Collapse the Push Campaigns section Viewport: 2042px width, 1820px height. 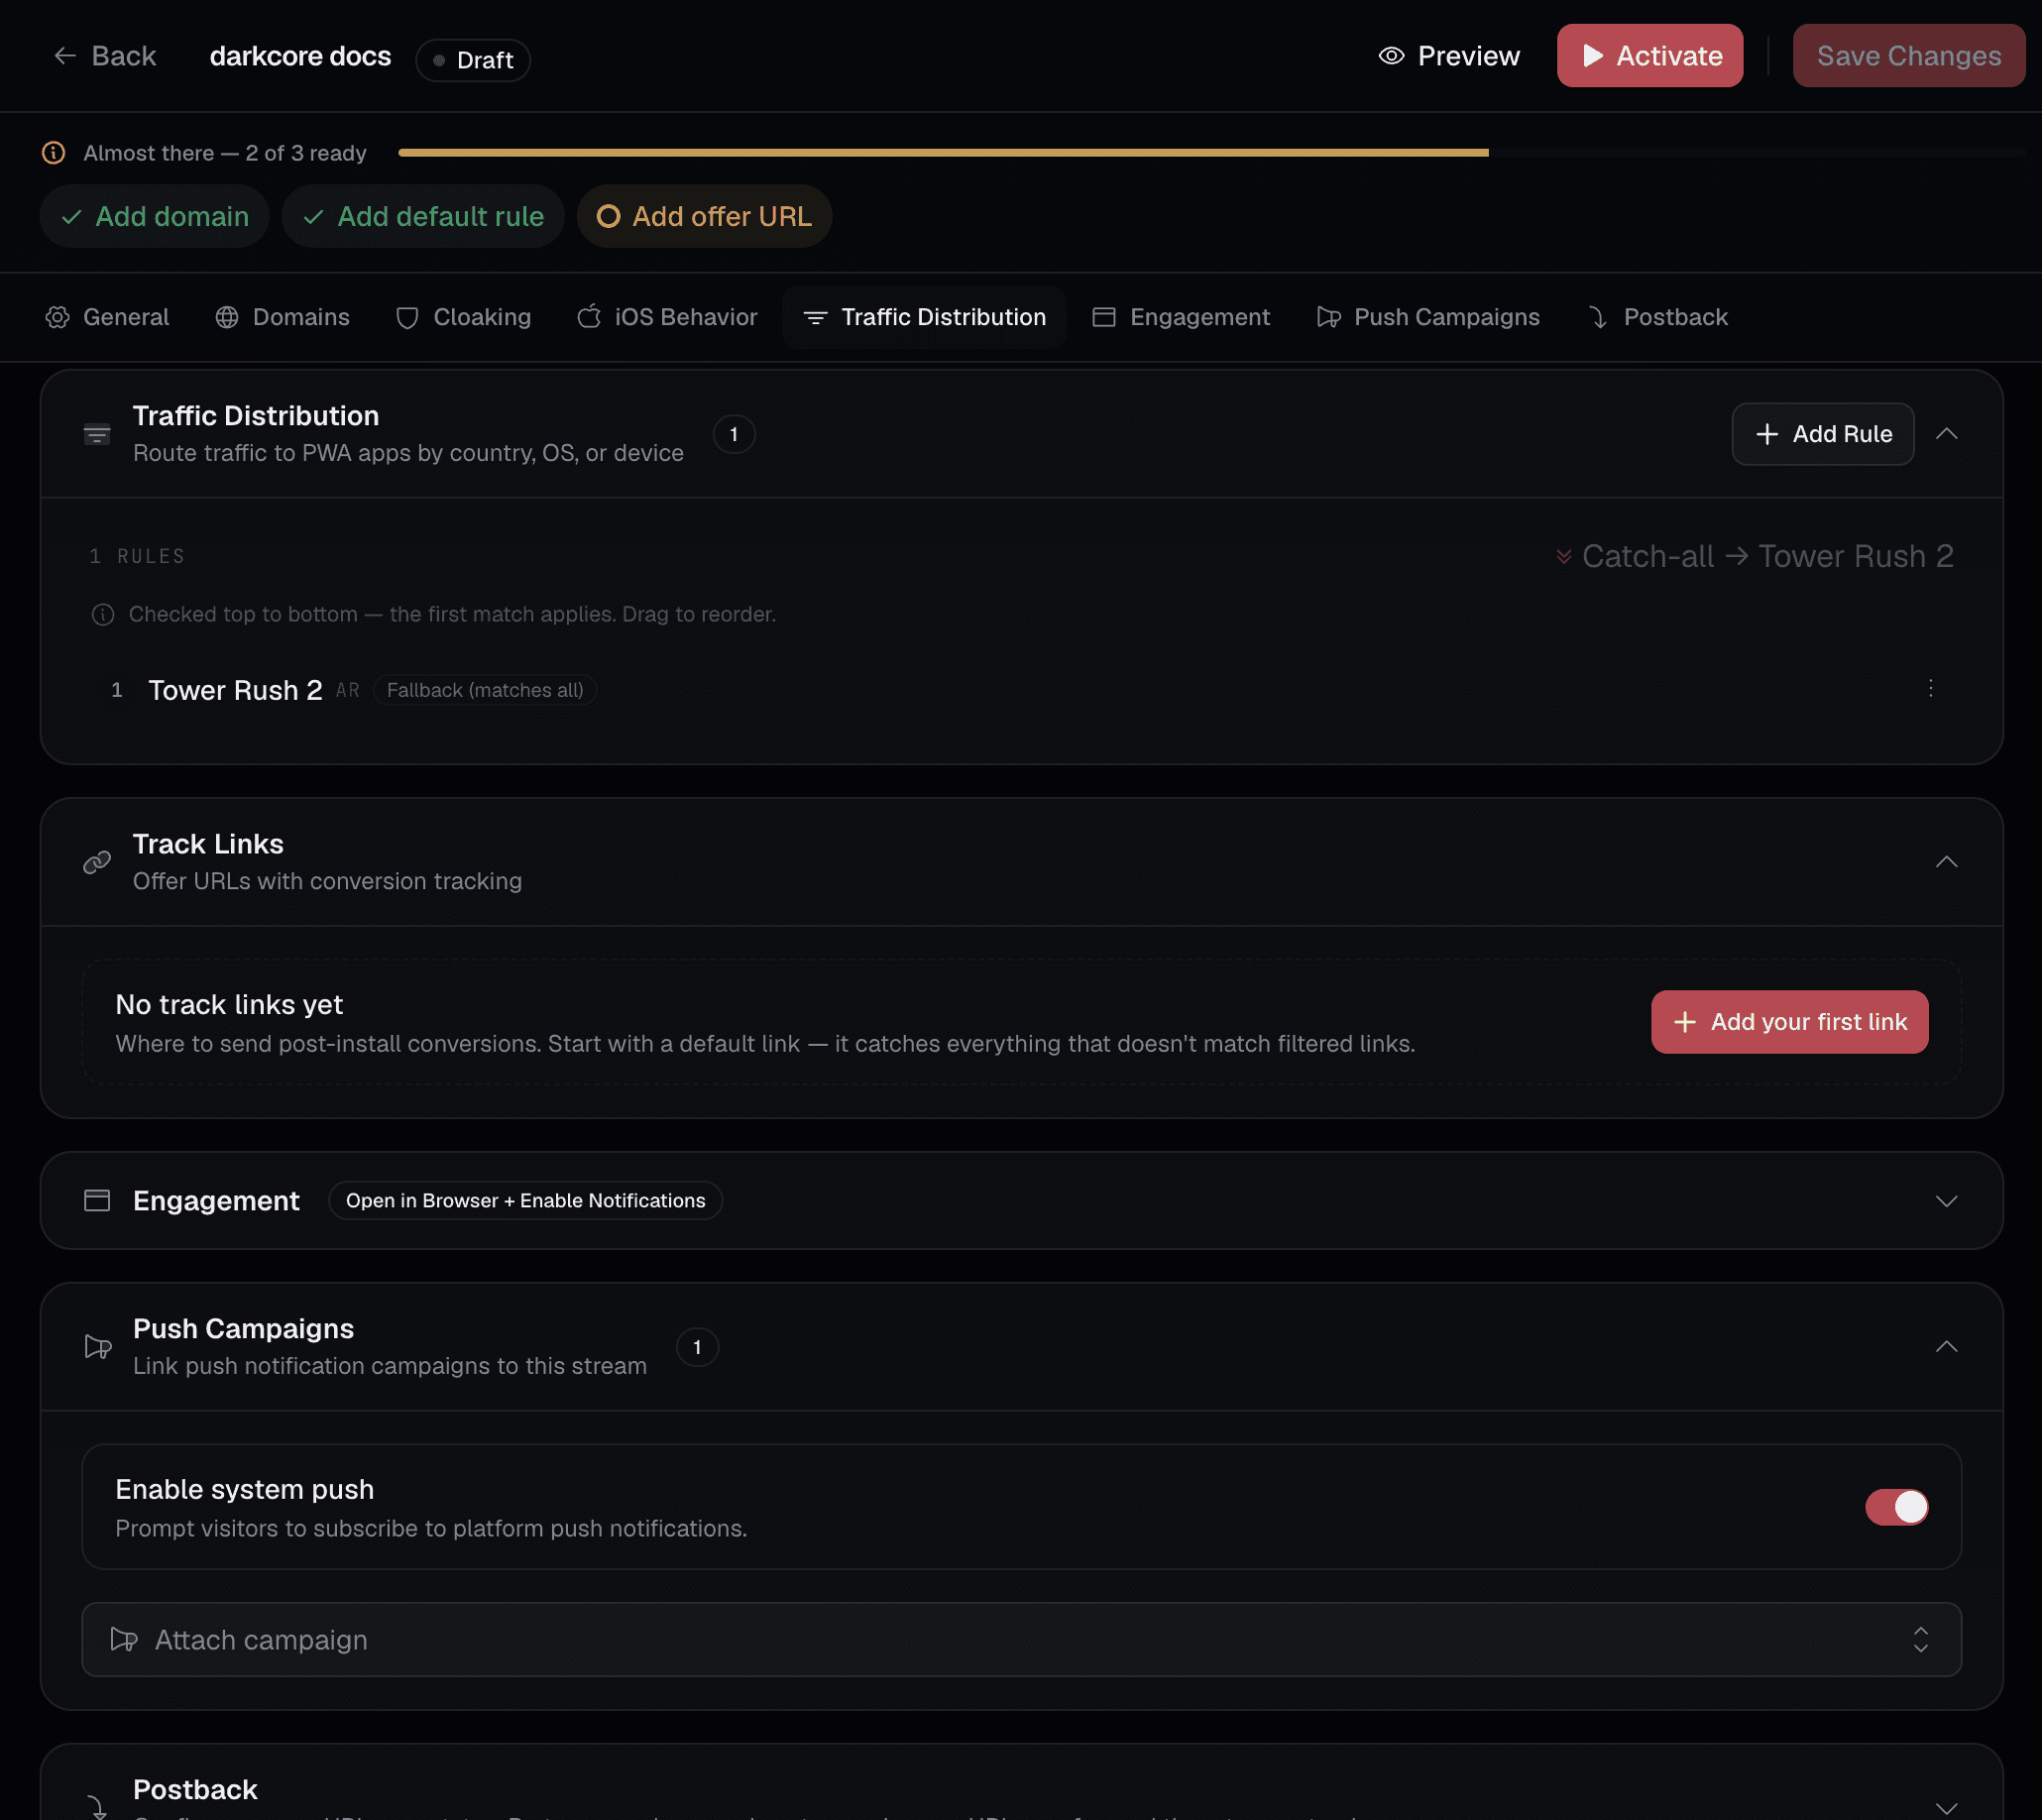coord(1946,1347)
